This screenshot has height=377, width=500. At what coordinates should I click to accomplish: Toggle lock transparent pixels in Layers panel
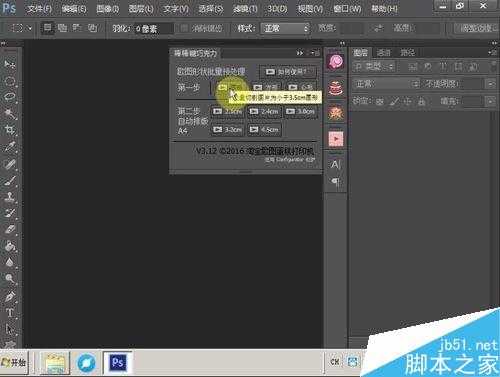pos(380,101)
